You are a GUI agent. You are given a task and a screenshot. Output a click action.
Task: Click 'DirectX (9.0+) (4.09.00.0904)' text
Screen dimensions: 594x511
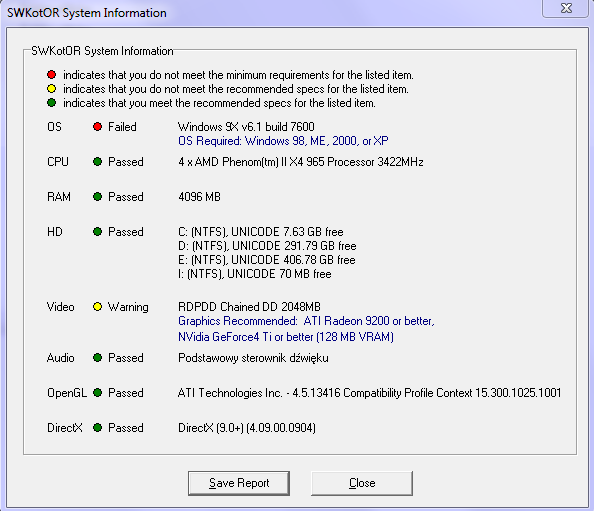tap(247, 428)
